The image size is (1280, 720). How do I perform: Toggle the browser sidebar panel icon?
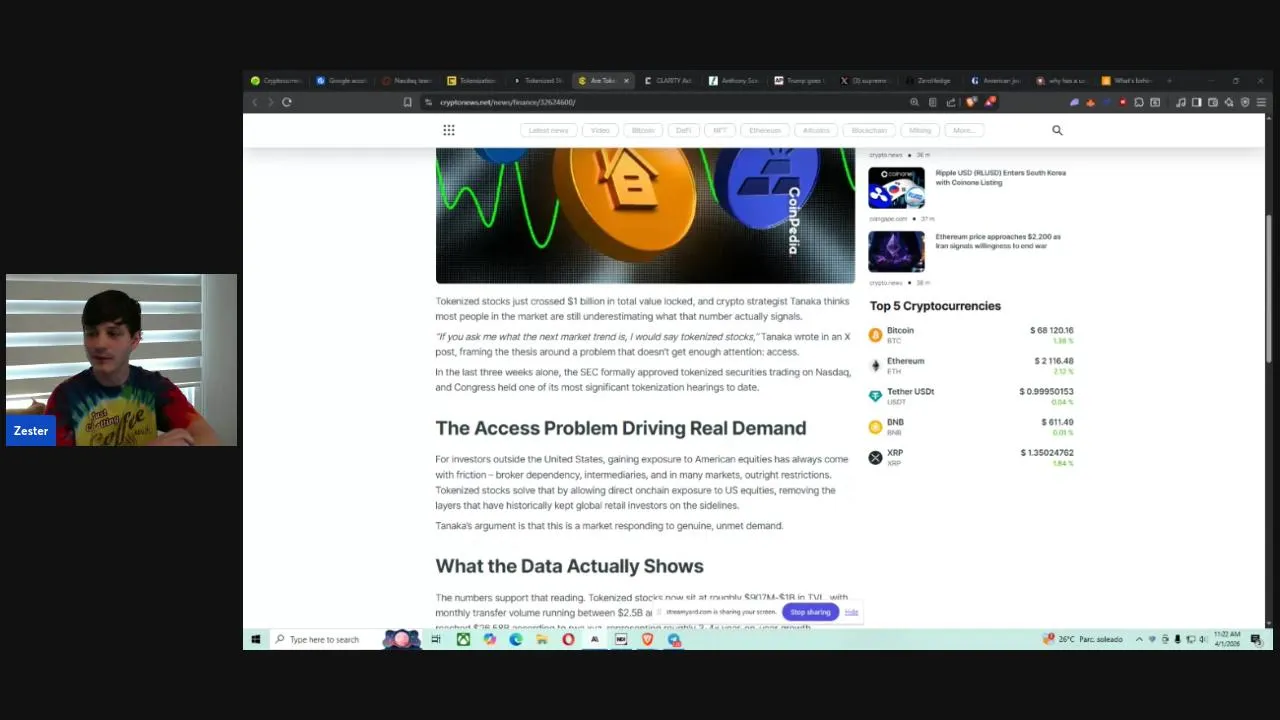tap(1197, 102)
